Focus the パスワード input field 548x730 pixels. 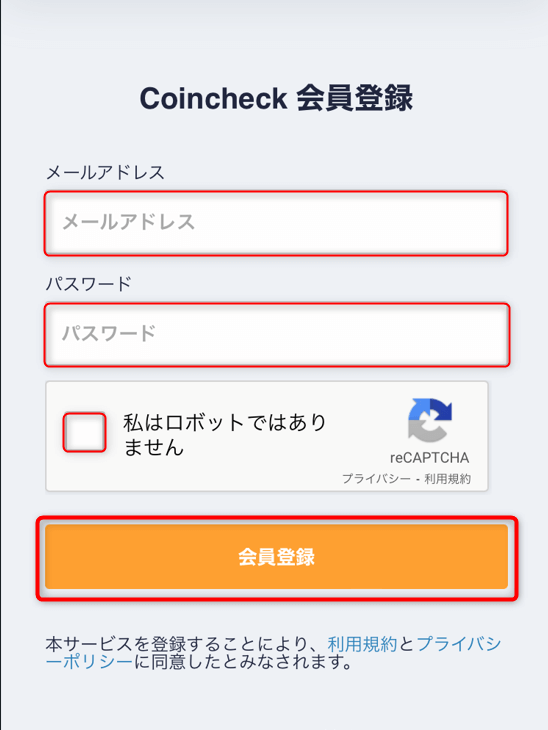tap(277, 335)
